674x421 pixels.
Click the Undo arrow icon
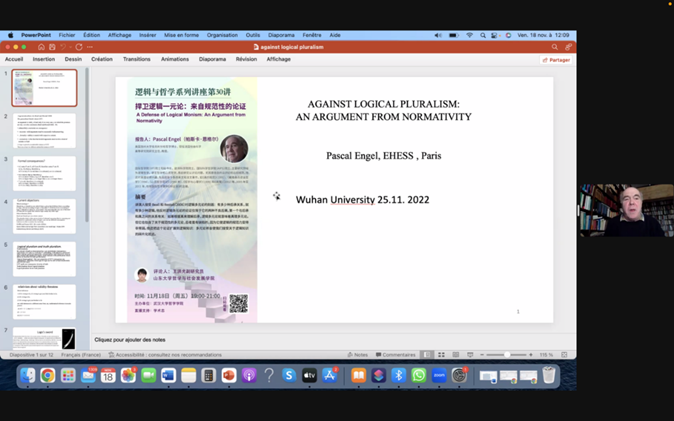point(64,47)
